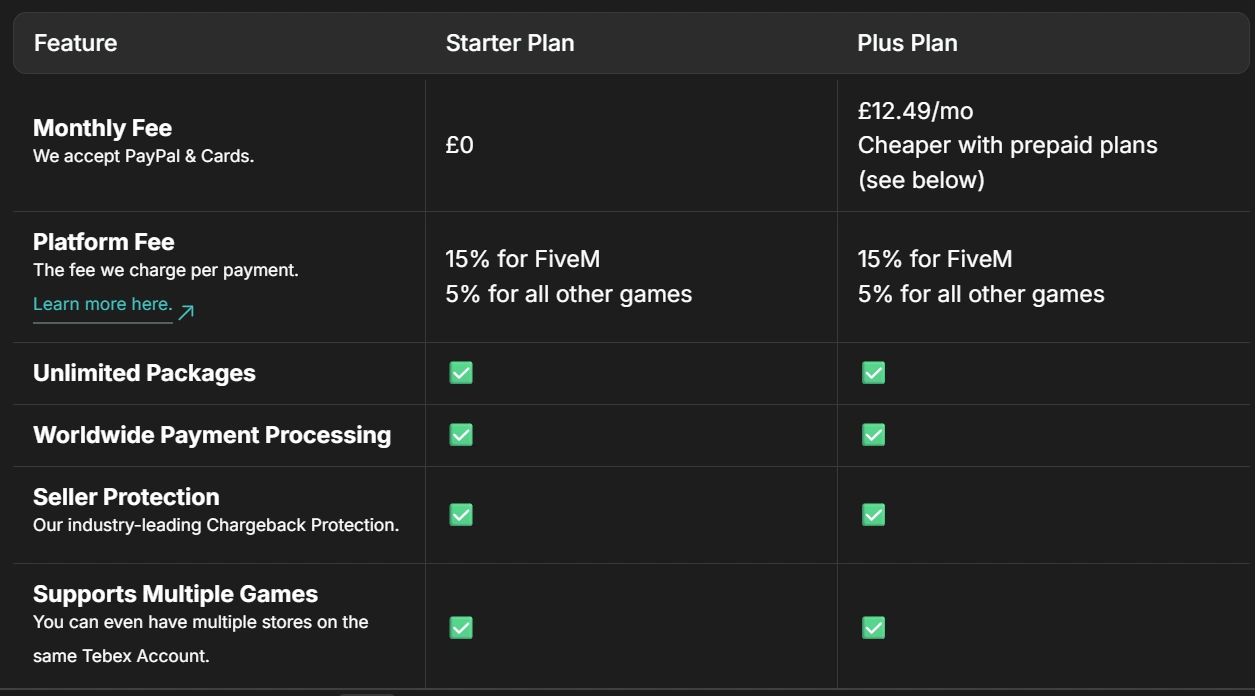1255x696 pixels.
Task: Click Starter Plan Worldwide Payment Processing checkmark
Action: [x=461, y=435]
